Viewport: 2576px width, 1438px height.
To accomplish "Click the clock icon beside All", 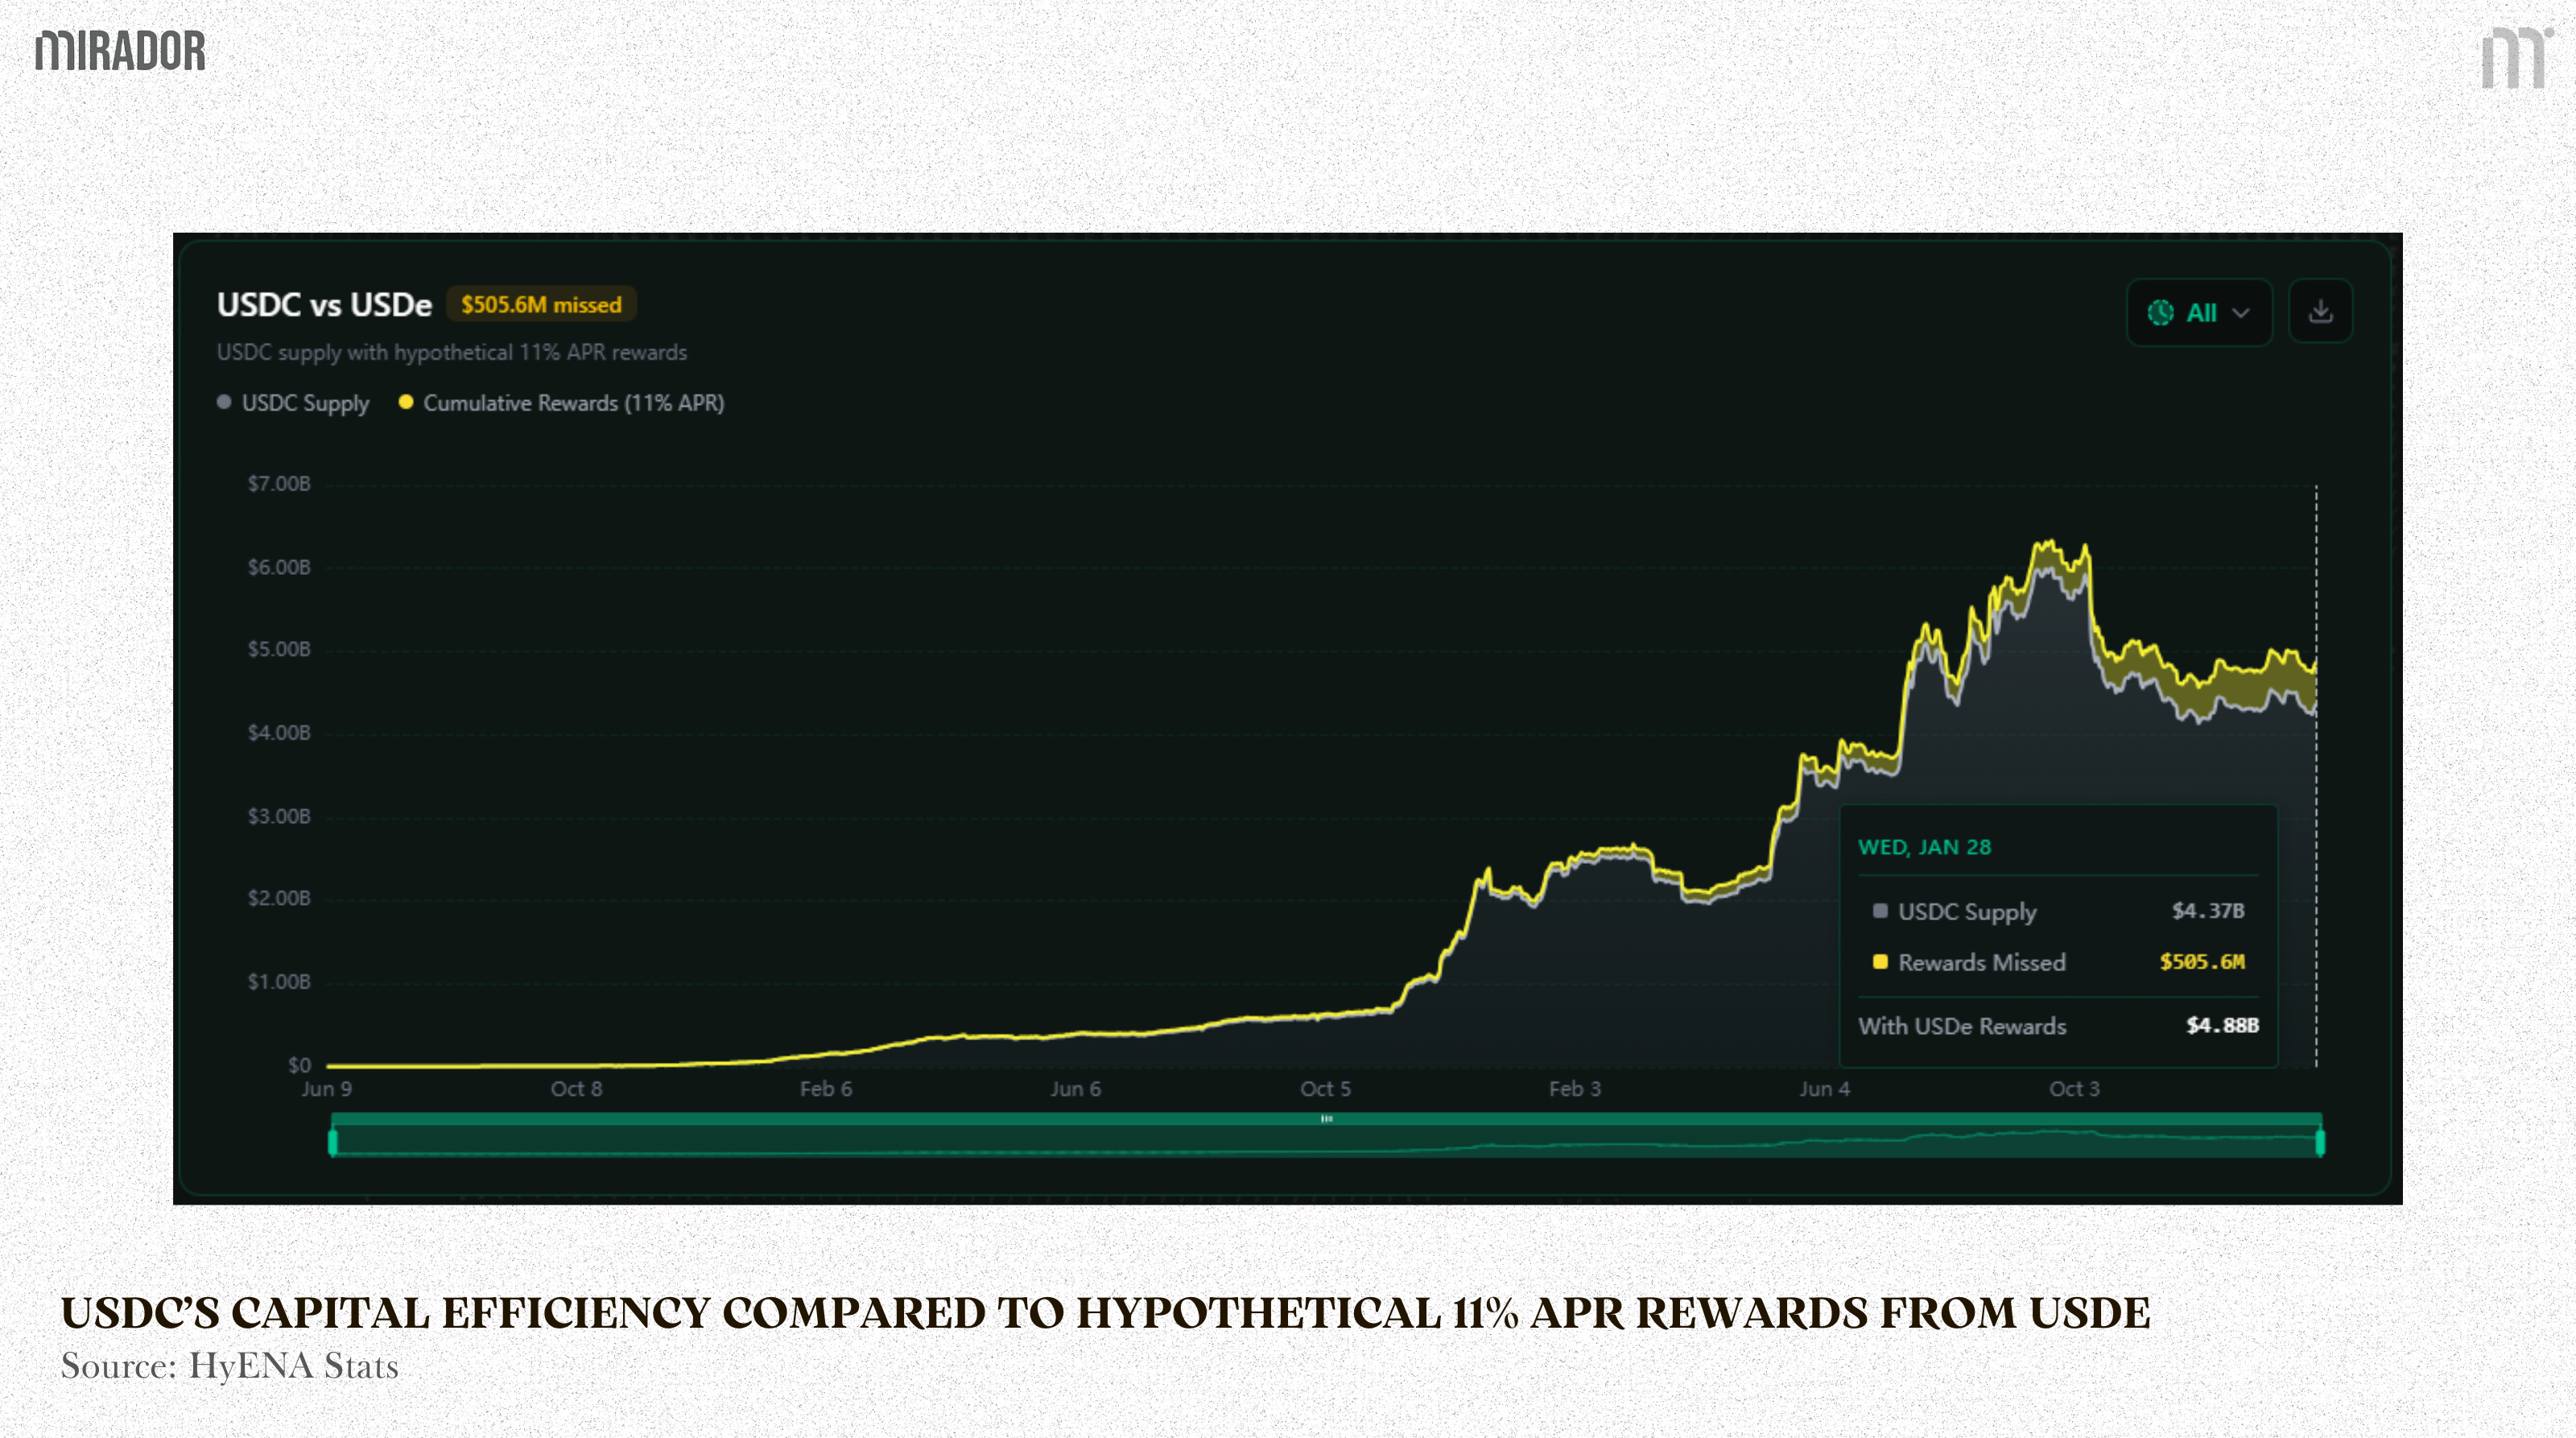I will coord(2160,313).
